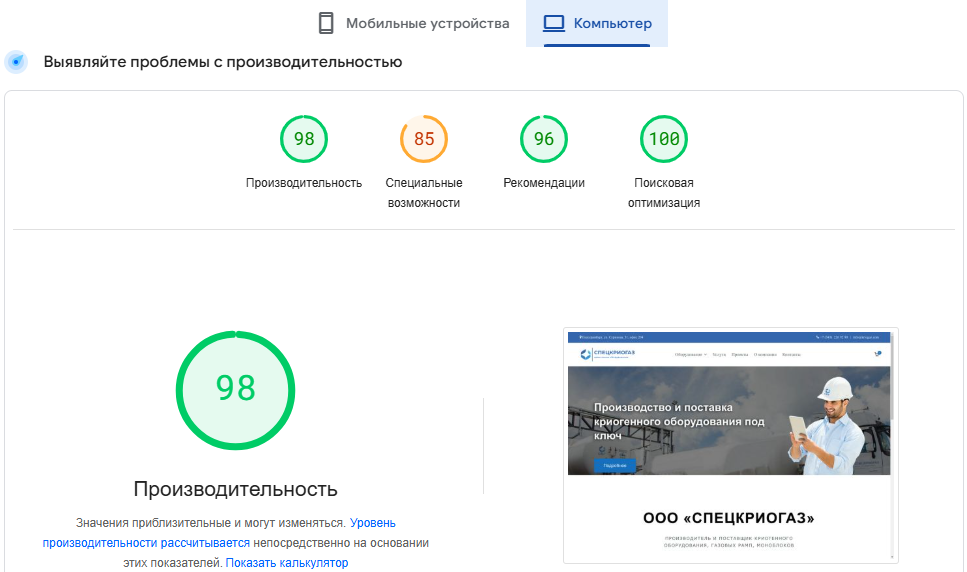
Task: Open Специальные возможности score gauge 85
Action: click(424, 139)
